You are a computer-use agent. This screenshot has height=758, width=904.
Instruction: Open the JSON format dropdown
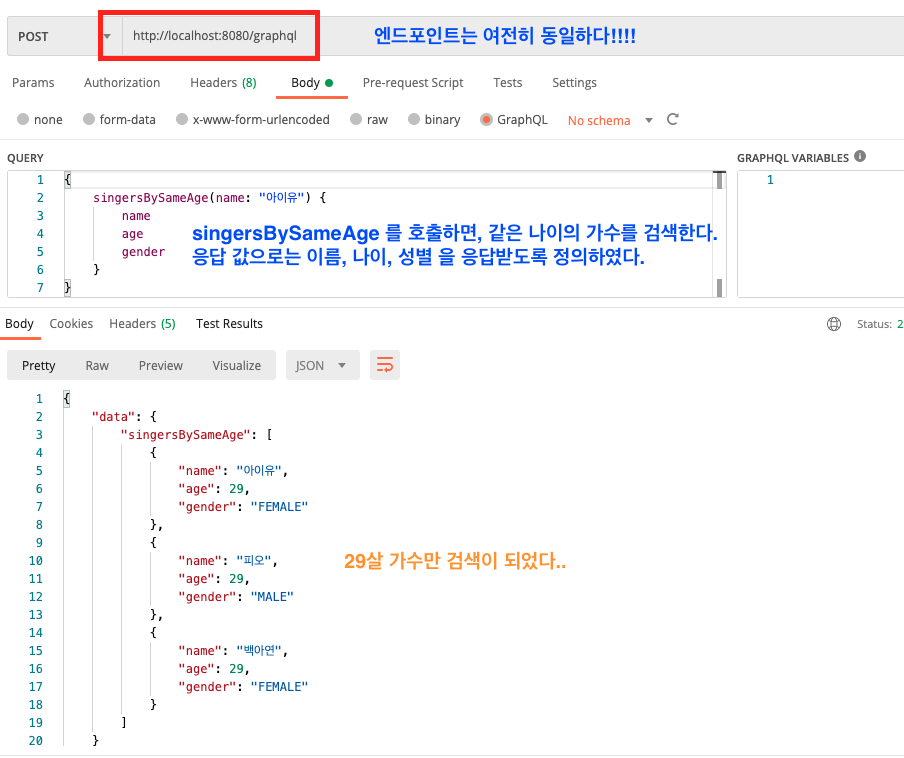322,365
